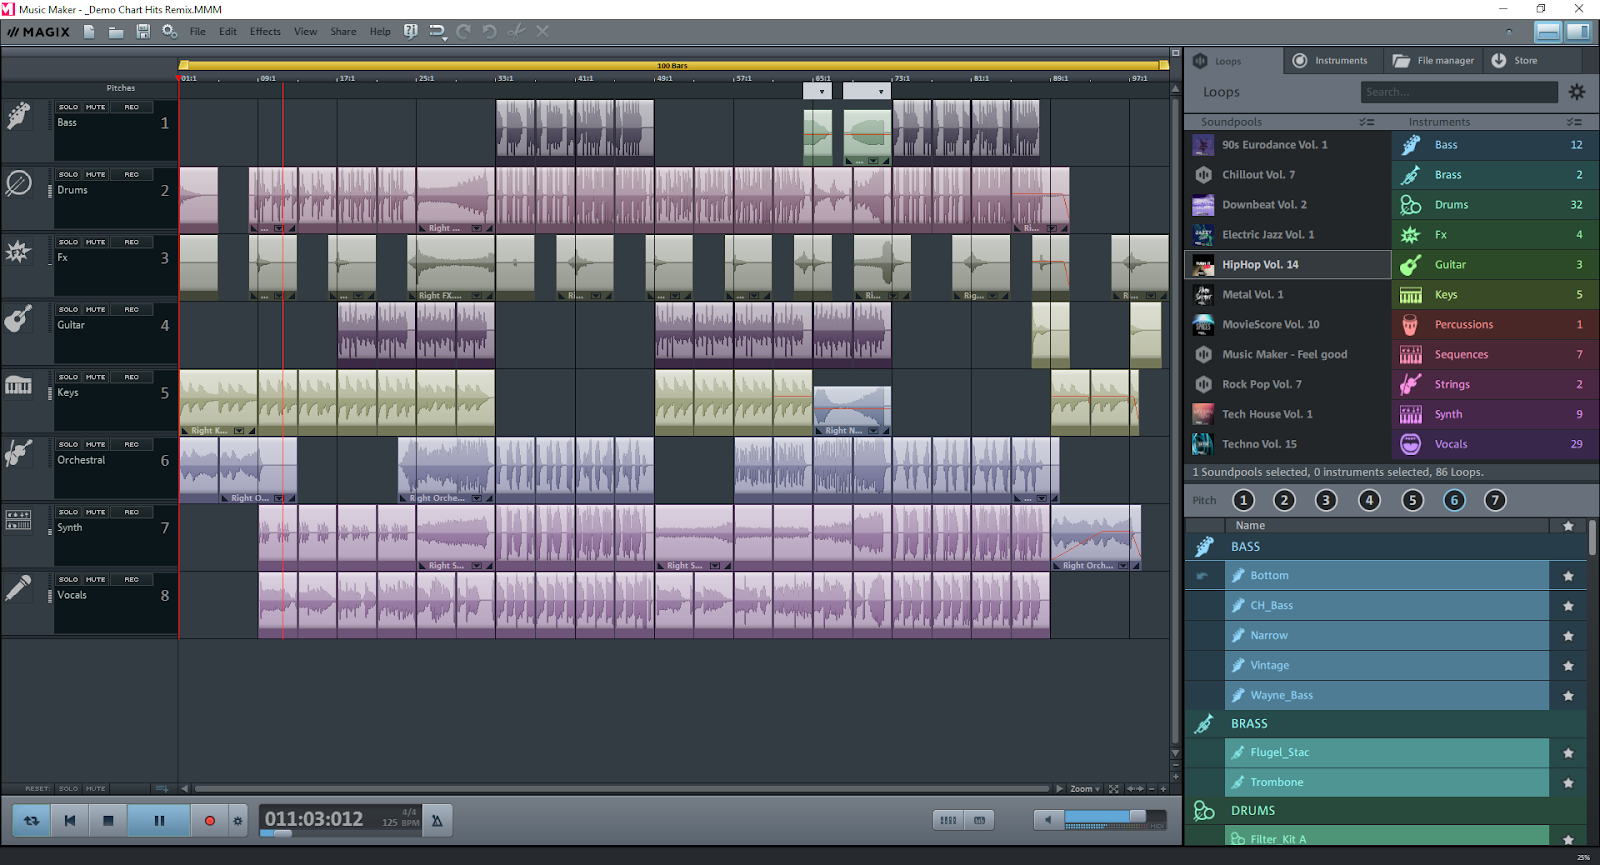Open the Loops panel settings gear
Viewport: 1600px width, 865px height.
[1577, 92]
